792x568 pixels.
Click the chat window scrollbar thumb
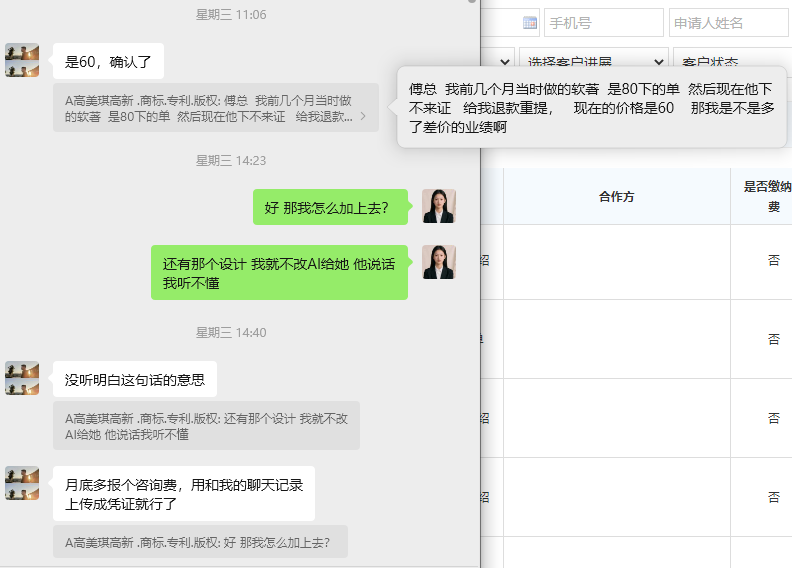tap(472, 2)
